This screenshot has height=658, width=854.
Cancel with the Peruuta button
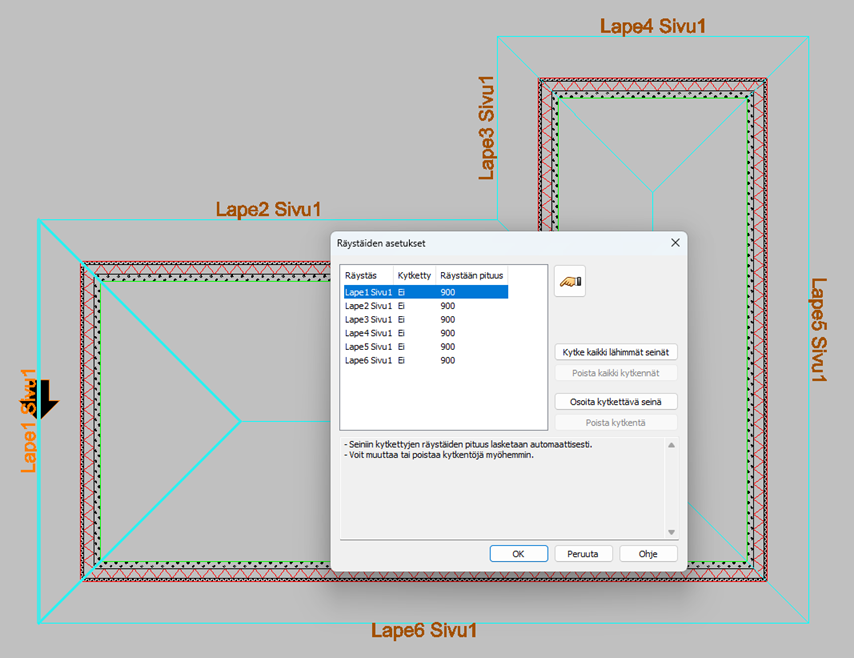pos(583,553)
